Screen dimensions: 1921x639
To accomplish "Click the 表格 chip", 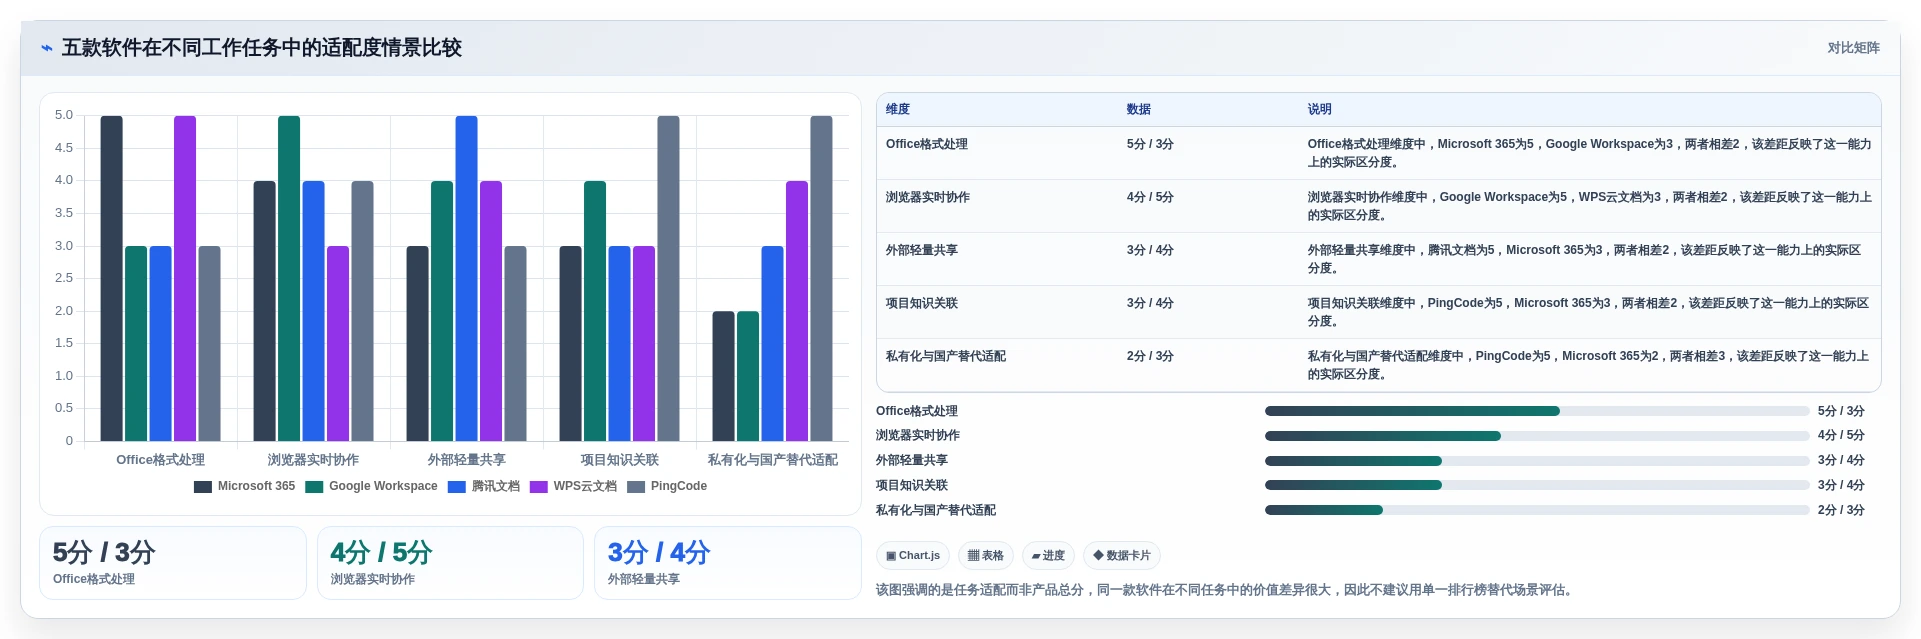I will (985, 556).
